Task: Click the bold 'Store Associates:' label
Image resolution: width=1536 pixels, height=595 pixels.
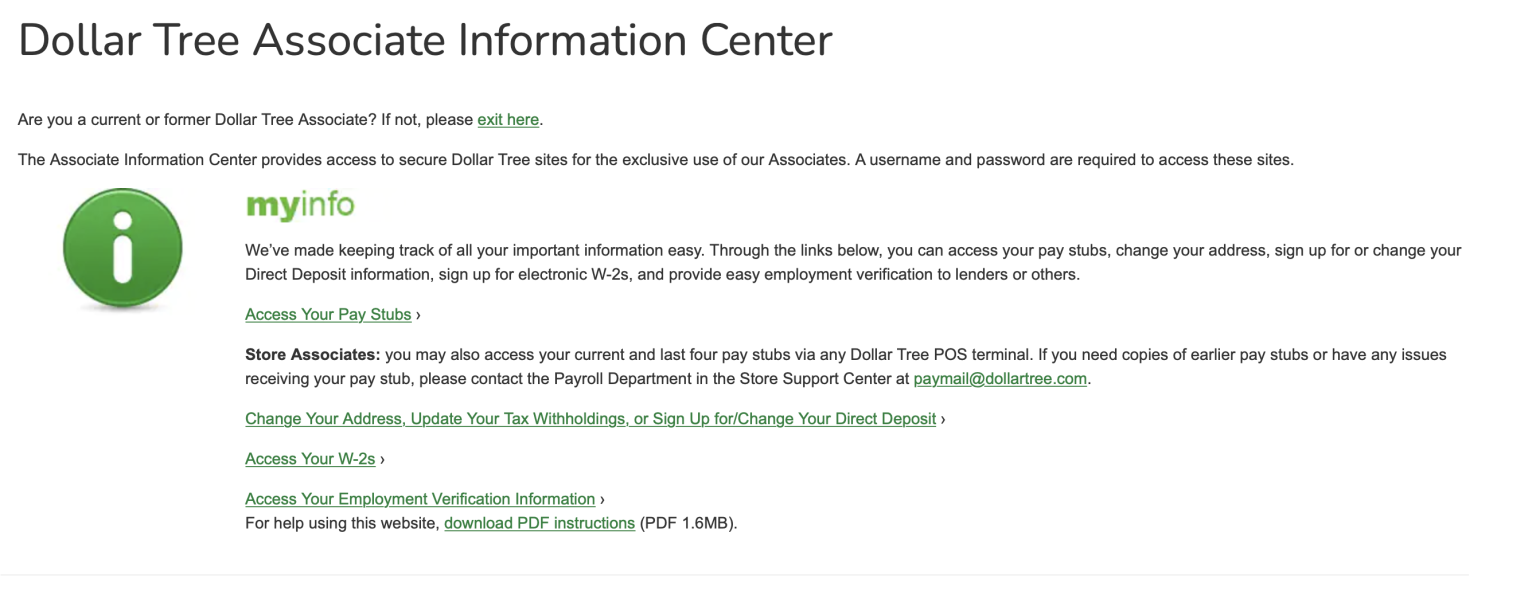Action: [312, 355]
